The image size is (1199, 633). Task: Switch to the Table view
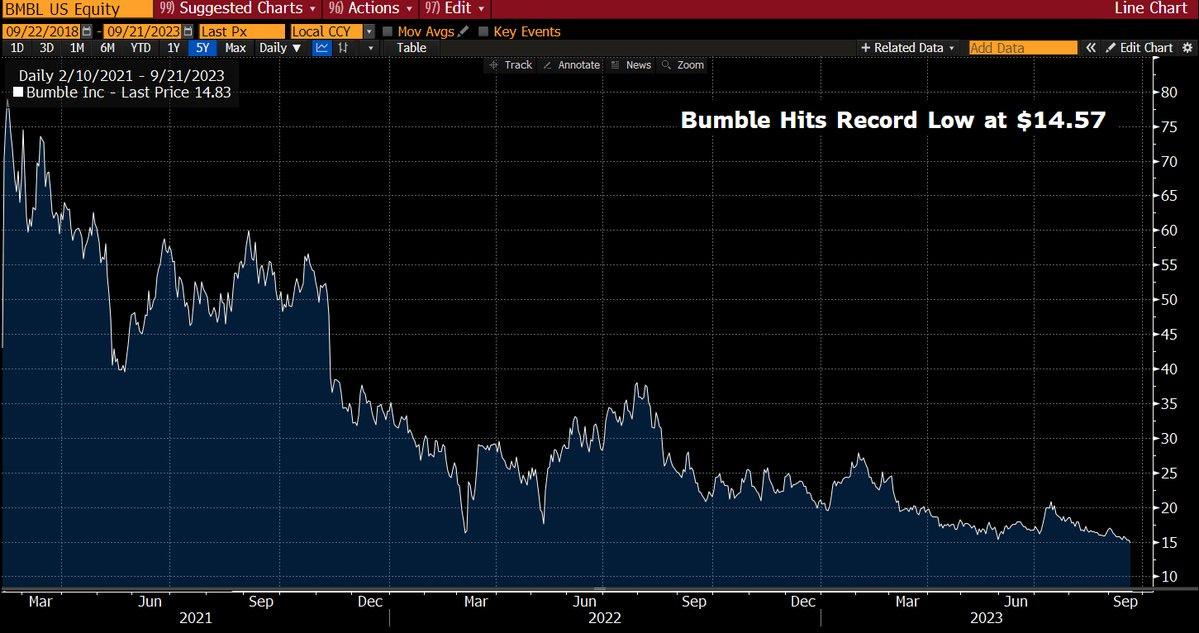411,47
